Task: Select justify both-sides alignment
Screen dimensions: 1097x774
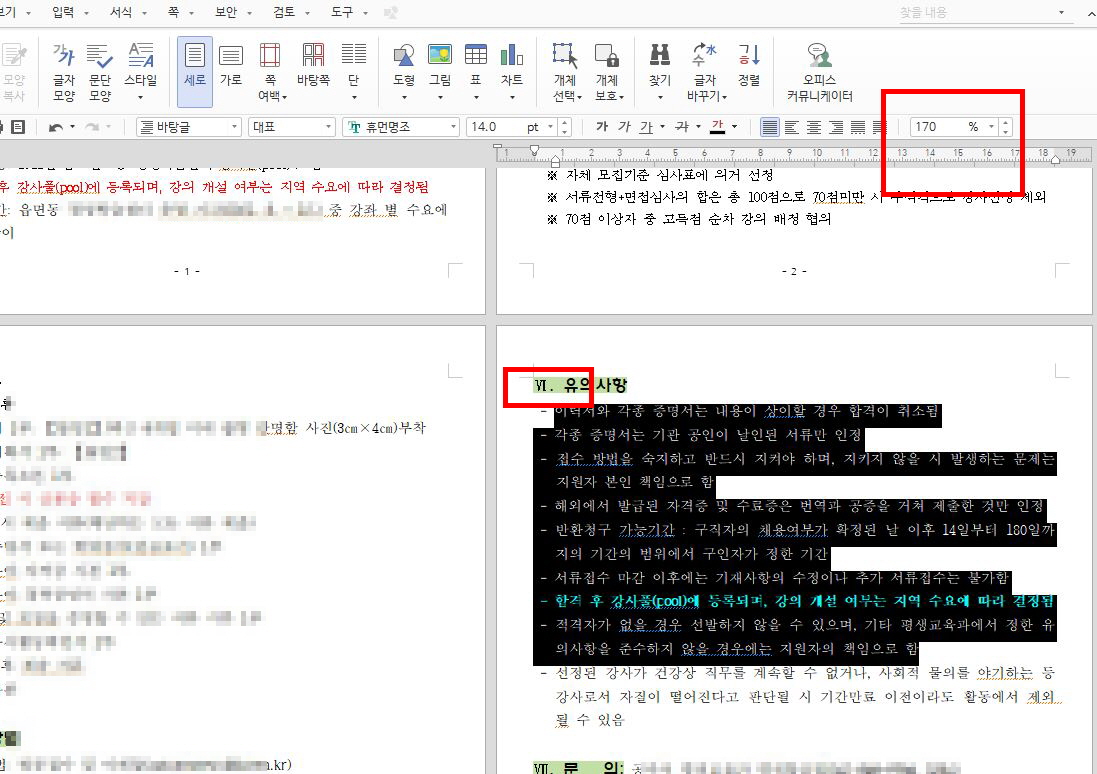Action: click(769, 127)
